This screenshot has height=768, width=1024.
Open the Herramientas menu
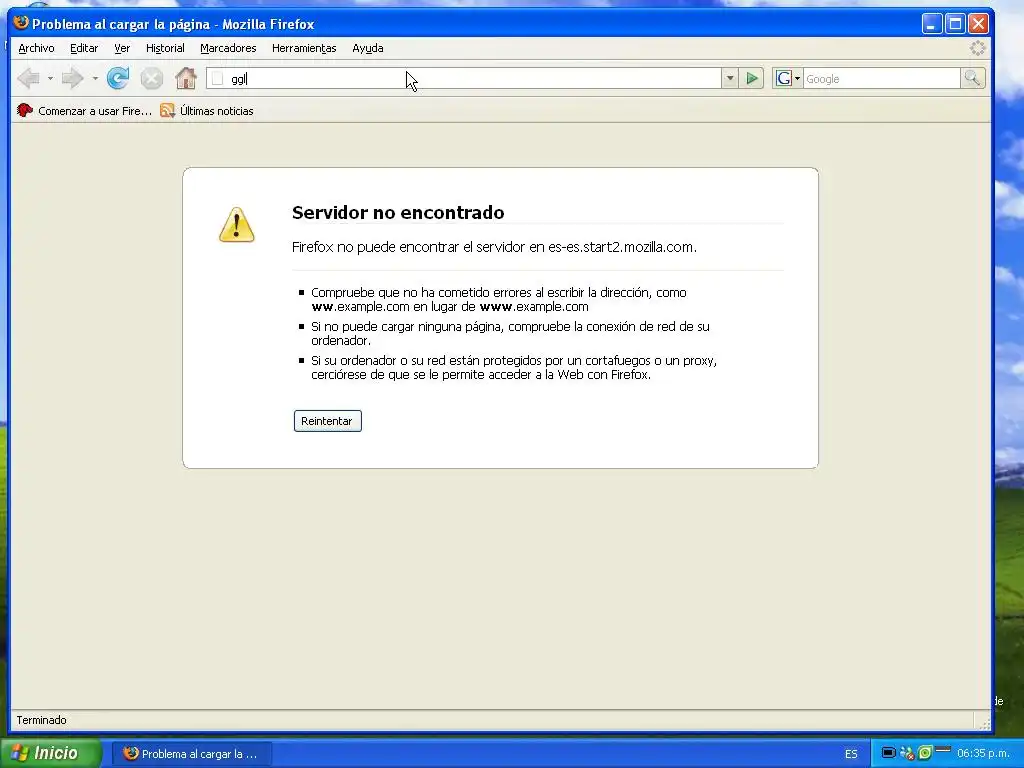pos(304,48)
